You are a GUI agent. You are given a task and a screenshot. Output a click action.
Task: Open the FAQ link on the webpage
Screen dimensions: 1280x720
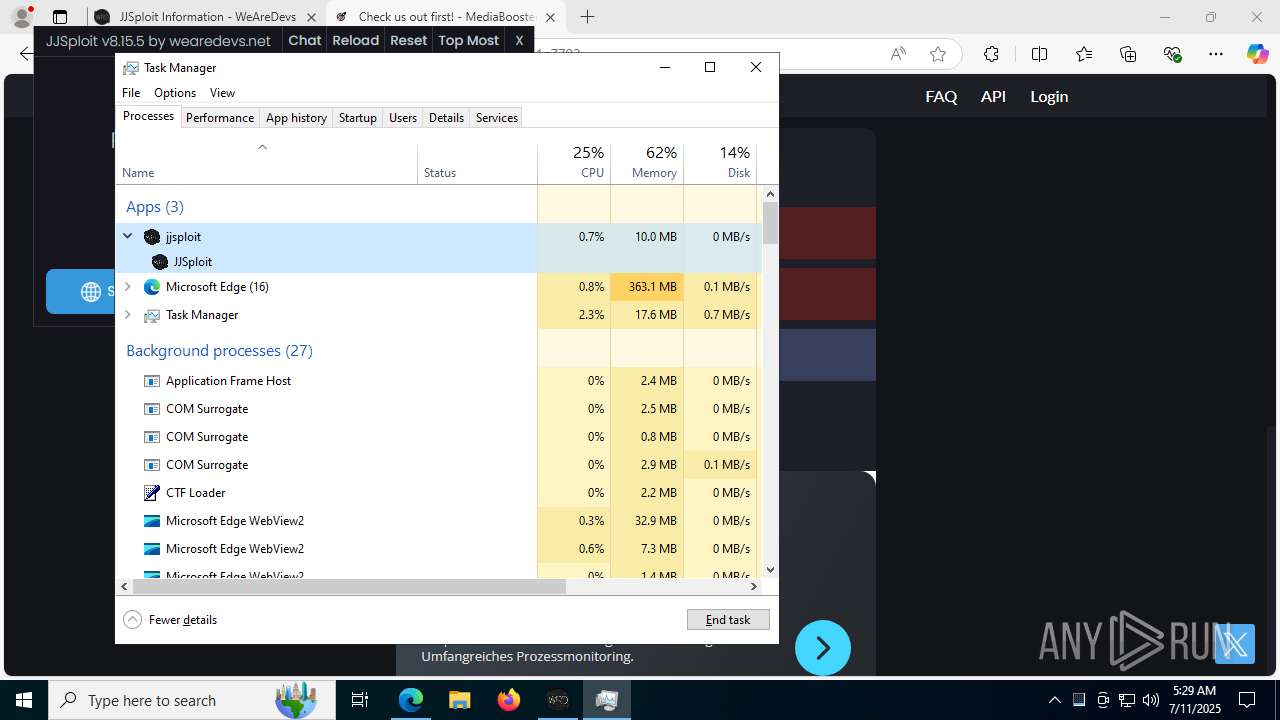tap(941, 97)
